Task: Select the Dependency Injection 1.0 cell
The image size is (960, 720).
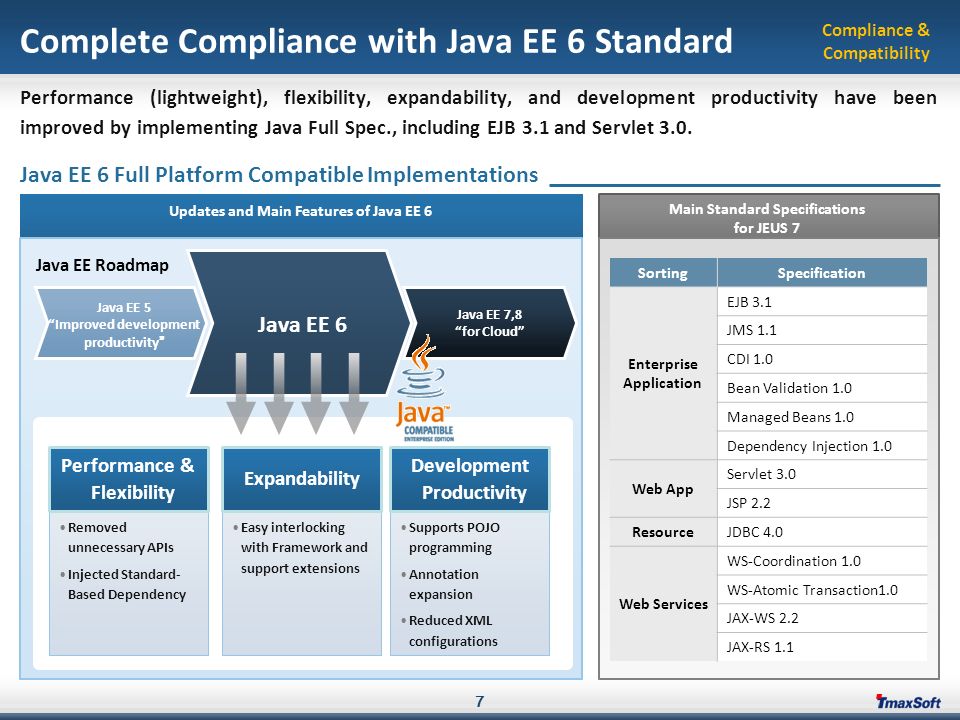Action: click(x=822, y=446)
